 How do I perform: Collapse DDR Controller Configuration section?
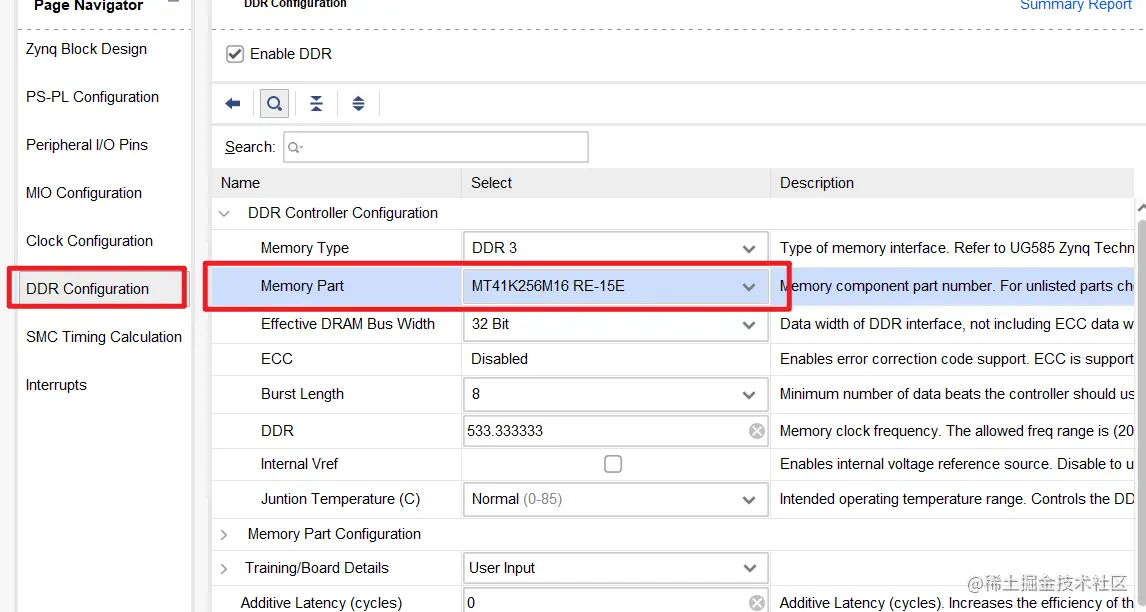point(224,214)
